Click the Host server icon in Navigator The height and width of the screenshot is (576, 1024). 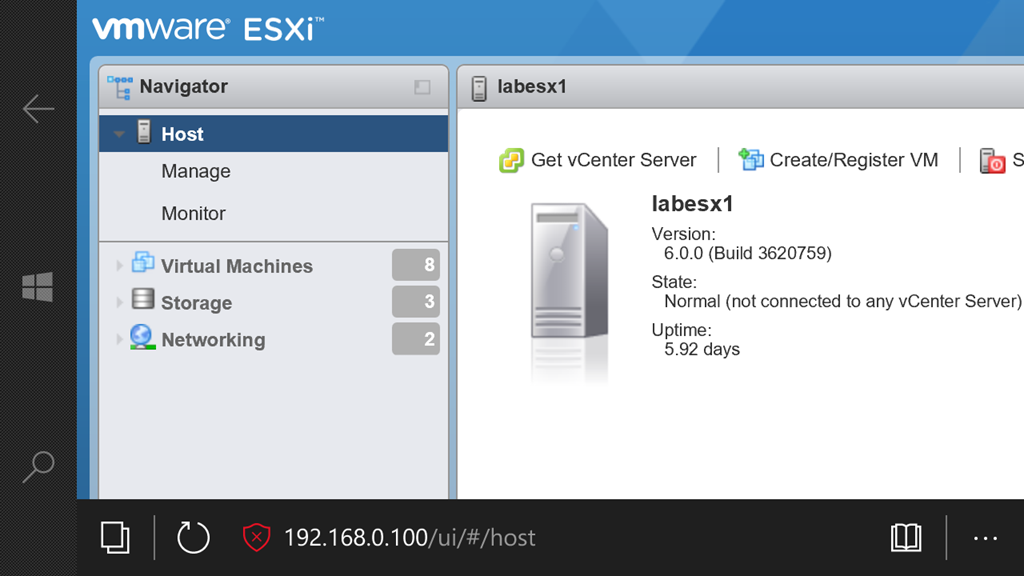pos(144,133)
